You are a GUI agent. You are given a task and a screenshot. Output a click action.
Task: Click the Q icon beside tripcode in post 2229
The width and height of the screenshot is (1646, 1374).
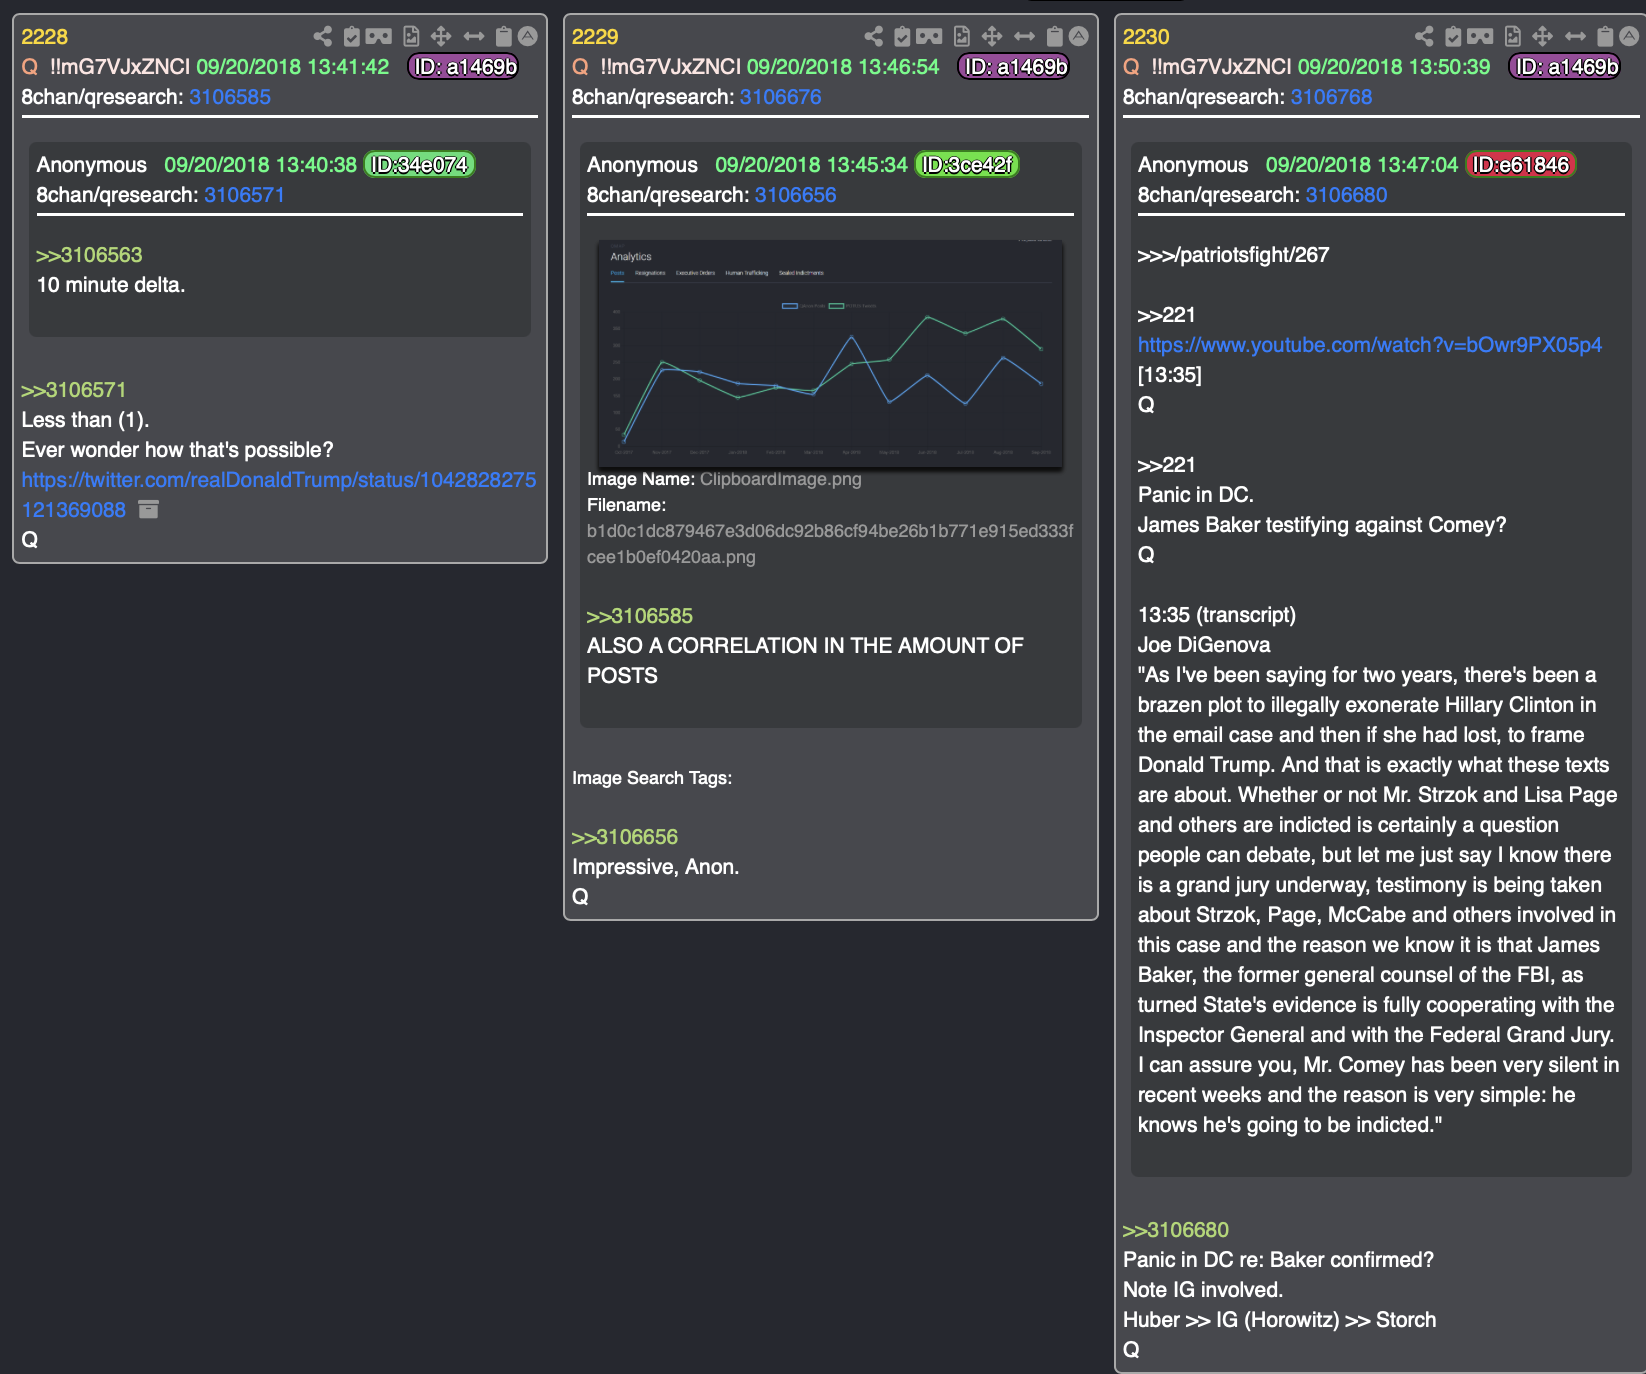coord(580,67)
